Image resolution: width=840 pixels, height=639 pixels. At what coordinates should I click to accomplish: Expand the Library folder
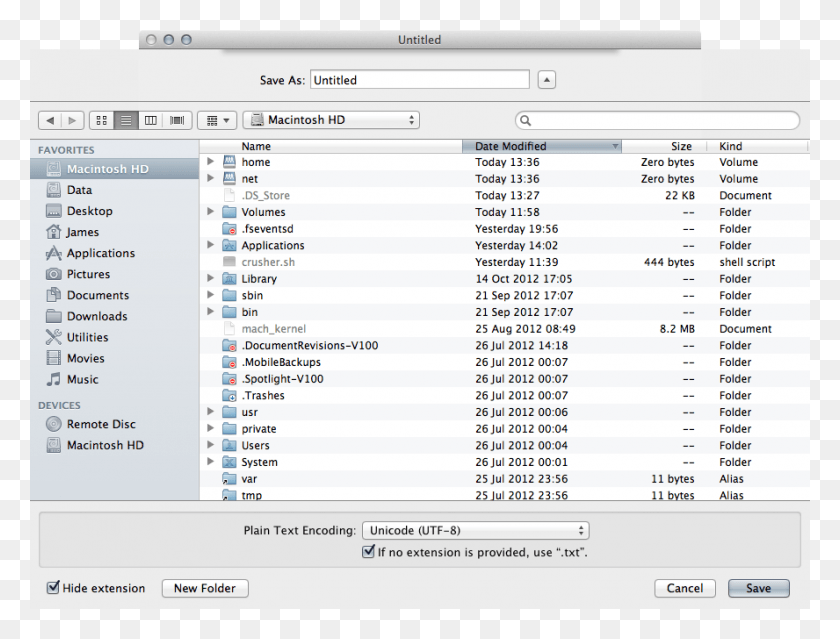point(211,278)
